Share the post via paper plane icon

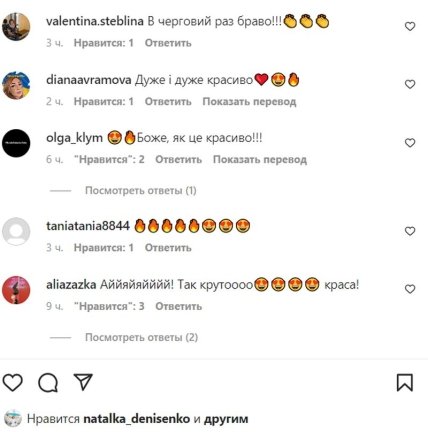pos(83,382)
